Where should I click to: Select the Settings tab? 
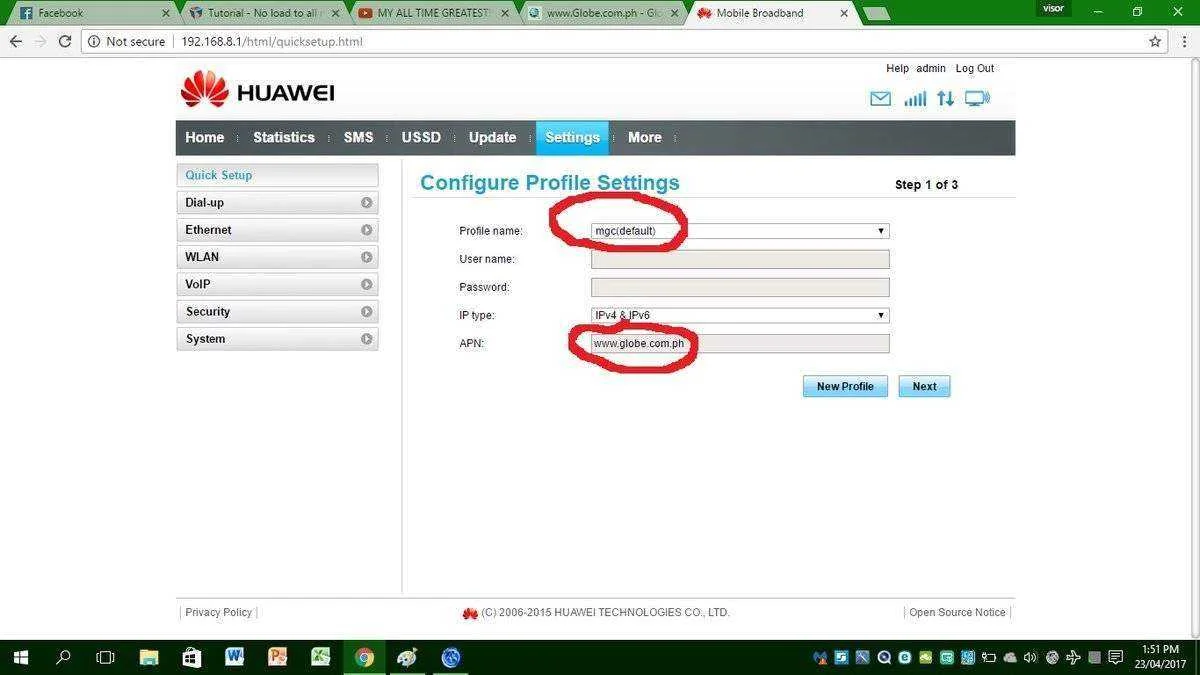[572, 138]
